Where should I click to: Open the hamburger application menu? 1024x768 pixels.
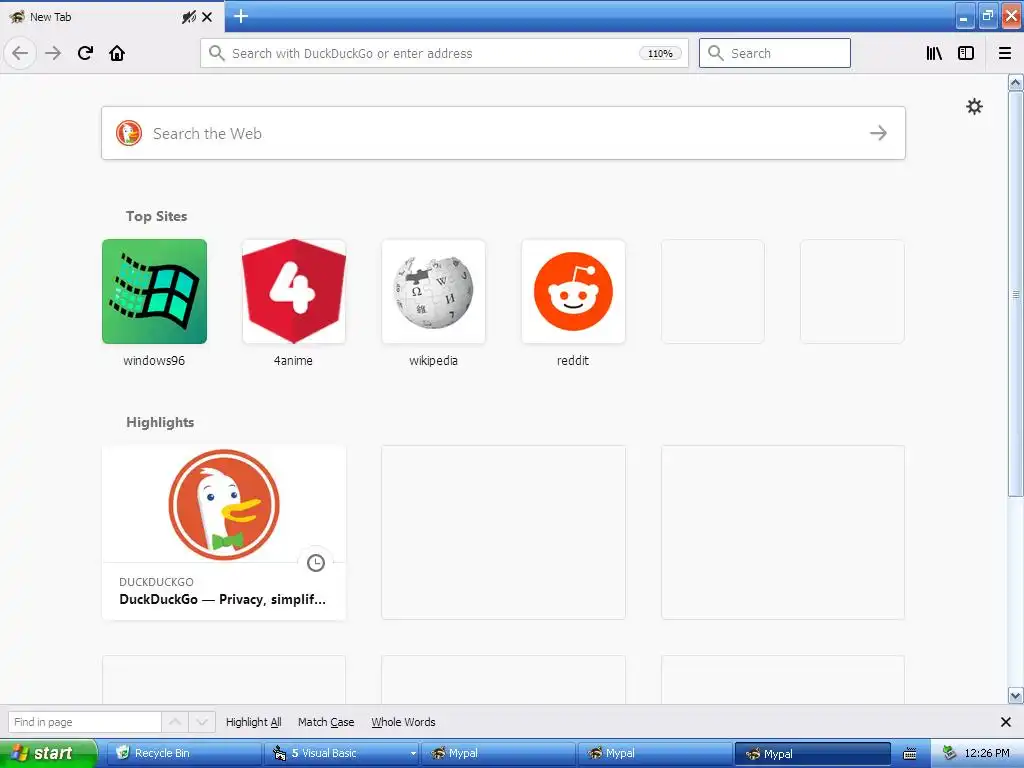(x=1005, y=53)
